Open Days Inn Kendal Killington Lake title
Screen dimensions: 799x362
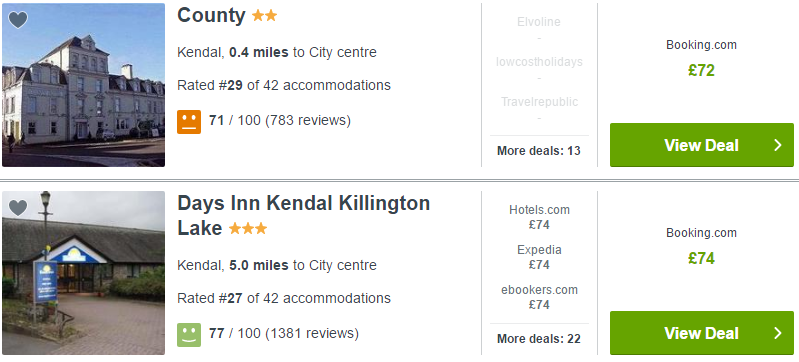click(x=304, y=216)
